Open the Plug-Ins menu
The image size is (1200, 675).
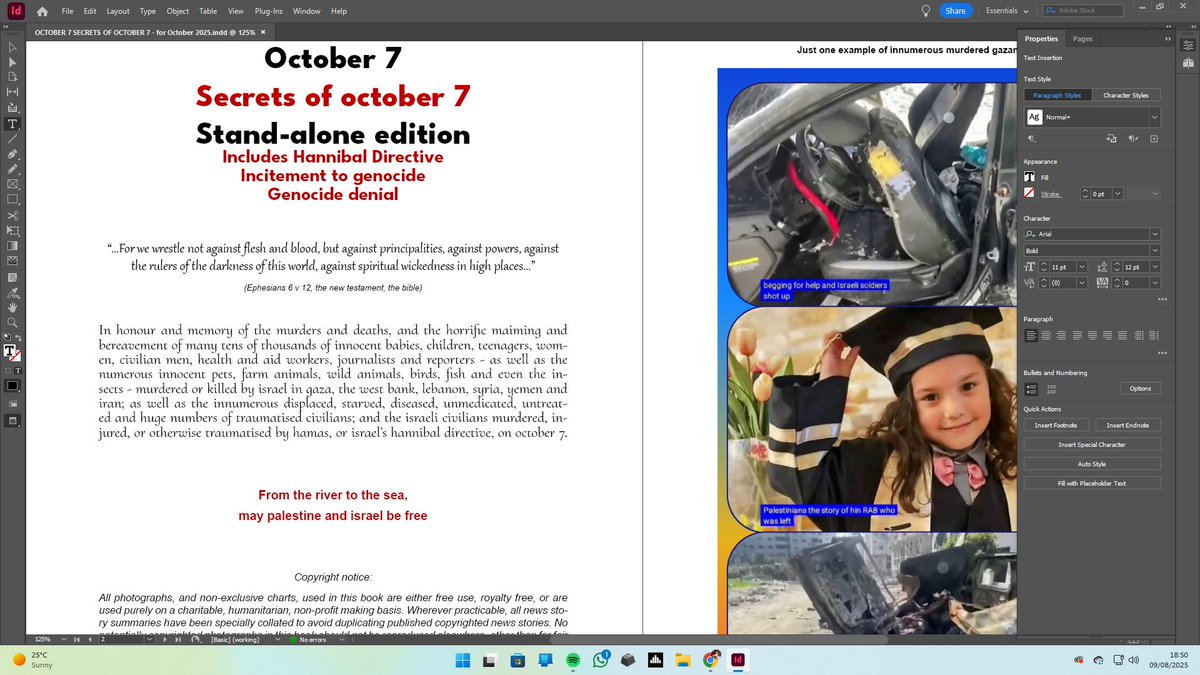(x=269, y=11)
